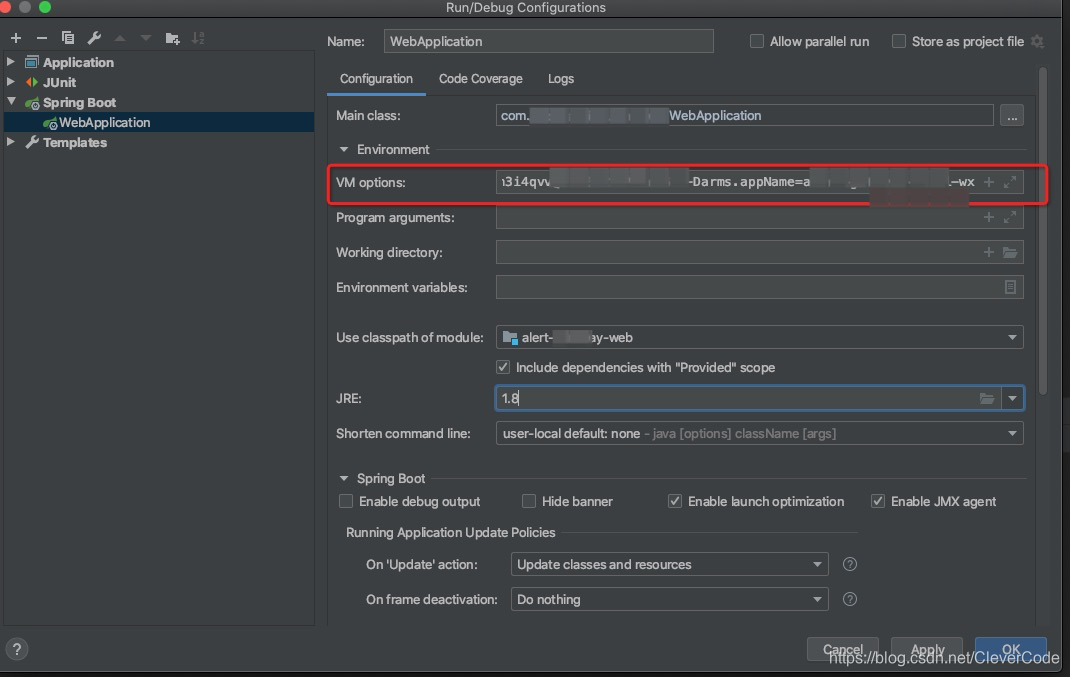Collapse the Spring Boot settings section
Screen dimensions: 1070x677
[344, 478]
